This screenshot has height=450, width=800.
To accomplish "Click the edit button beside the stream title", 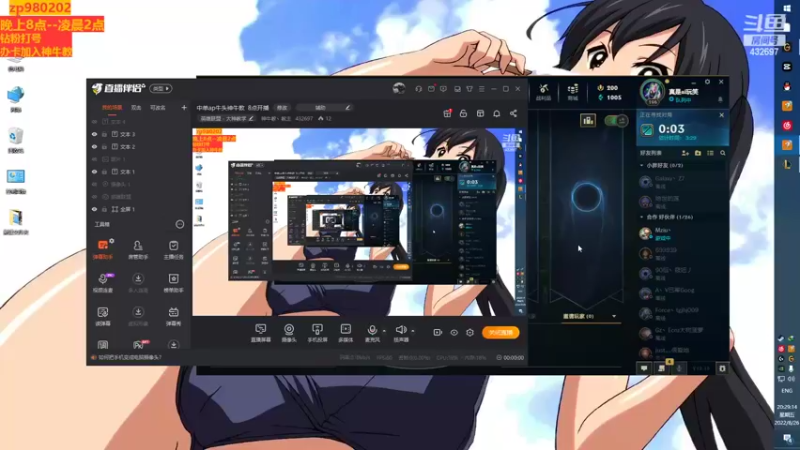I will (x=282, y=108).
